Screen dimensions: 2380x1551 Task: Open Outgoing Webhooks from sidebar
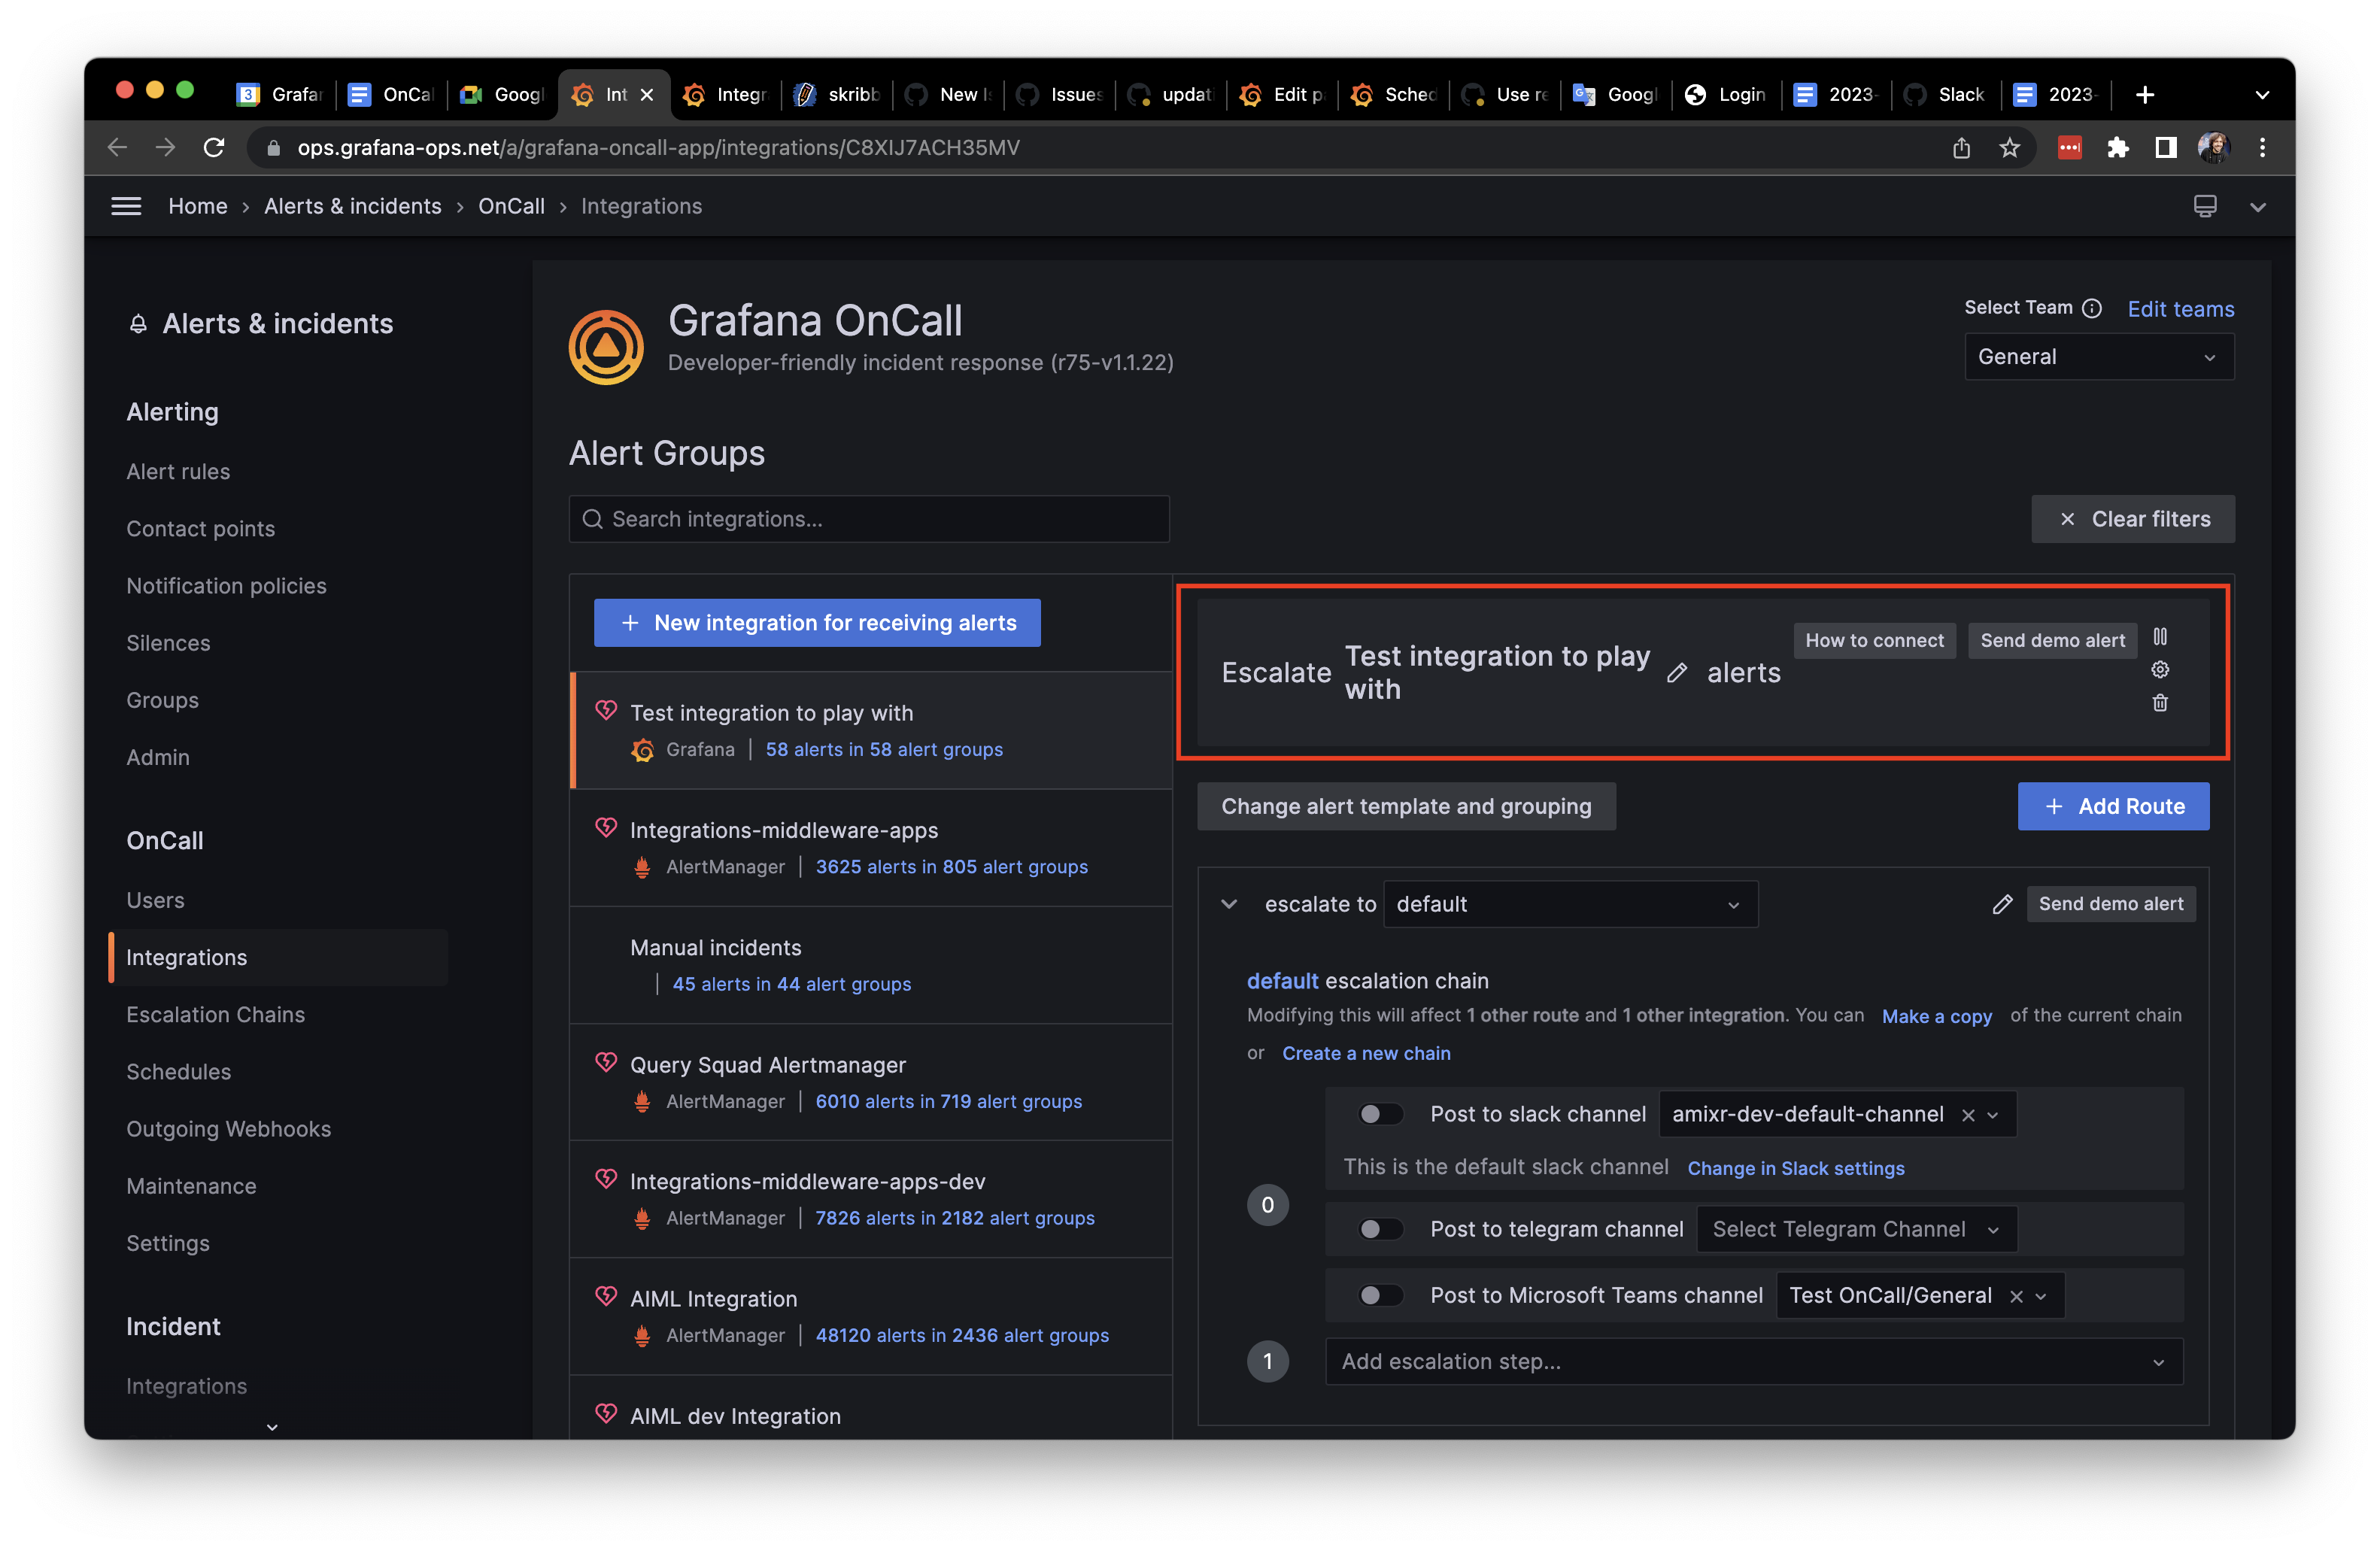229,1128
